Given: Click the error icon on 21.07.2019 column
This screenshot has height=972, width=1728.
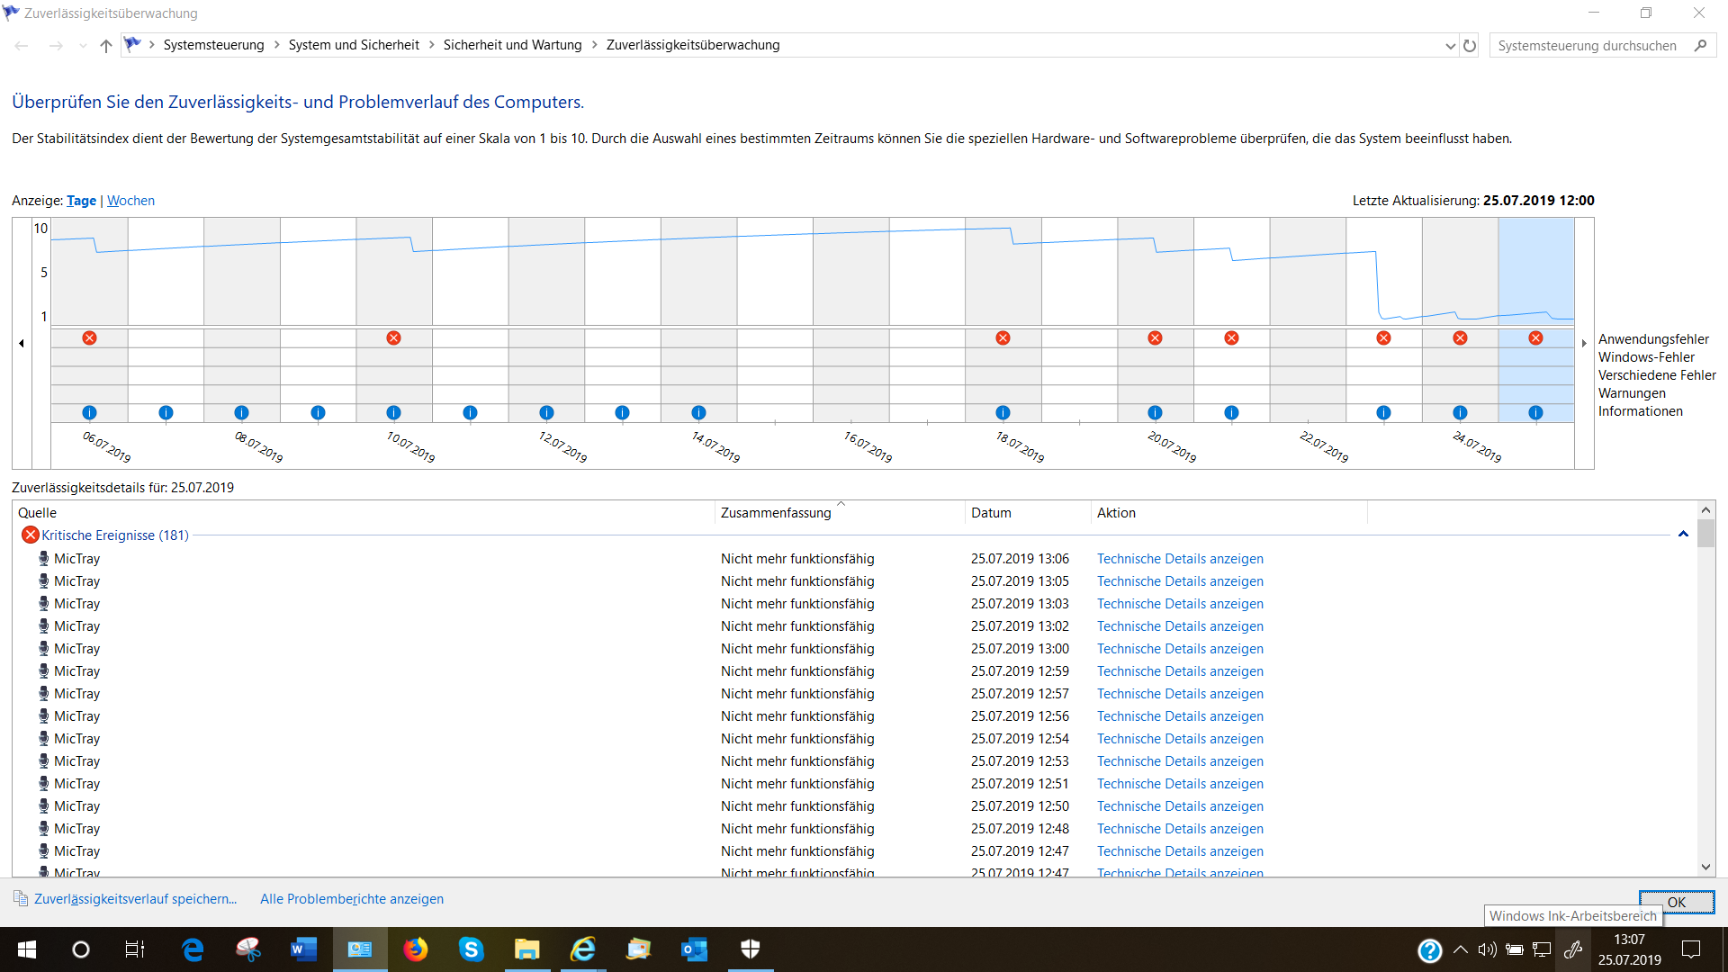Looking at the screenshot, I should click(1232, 338).
